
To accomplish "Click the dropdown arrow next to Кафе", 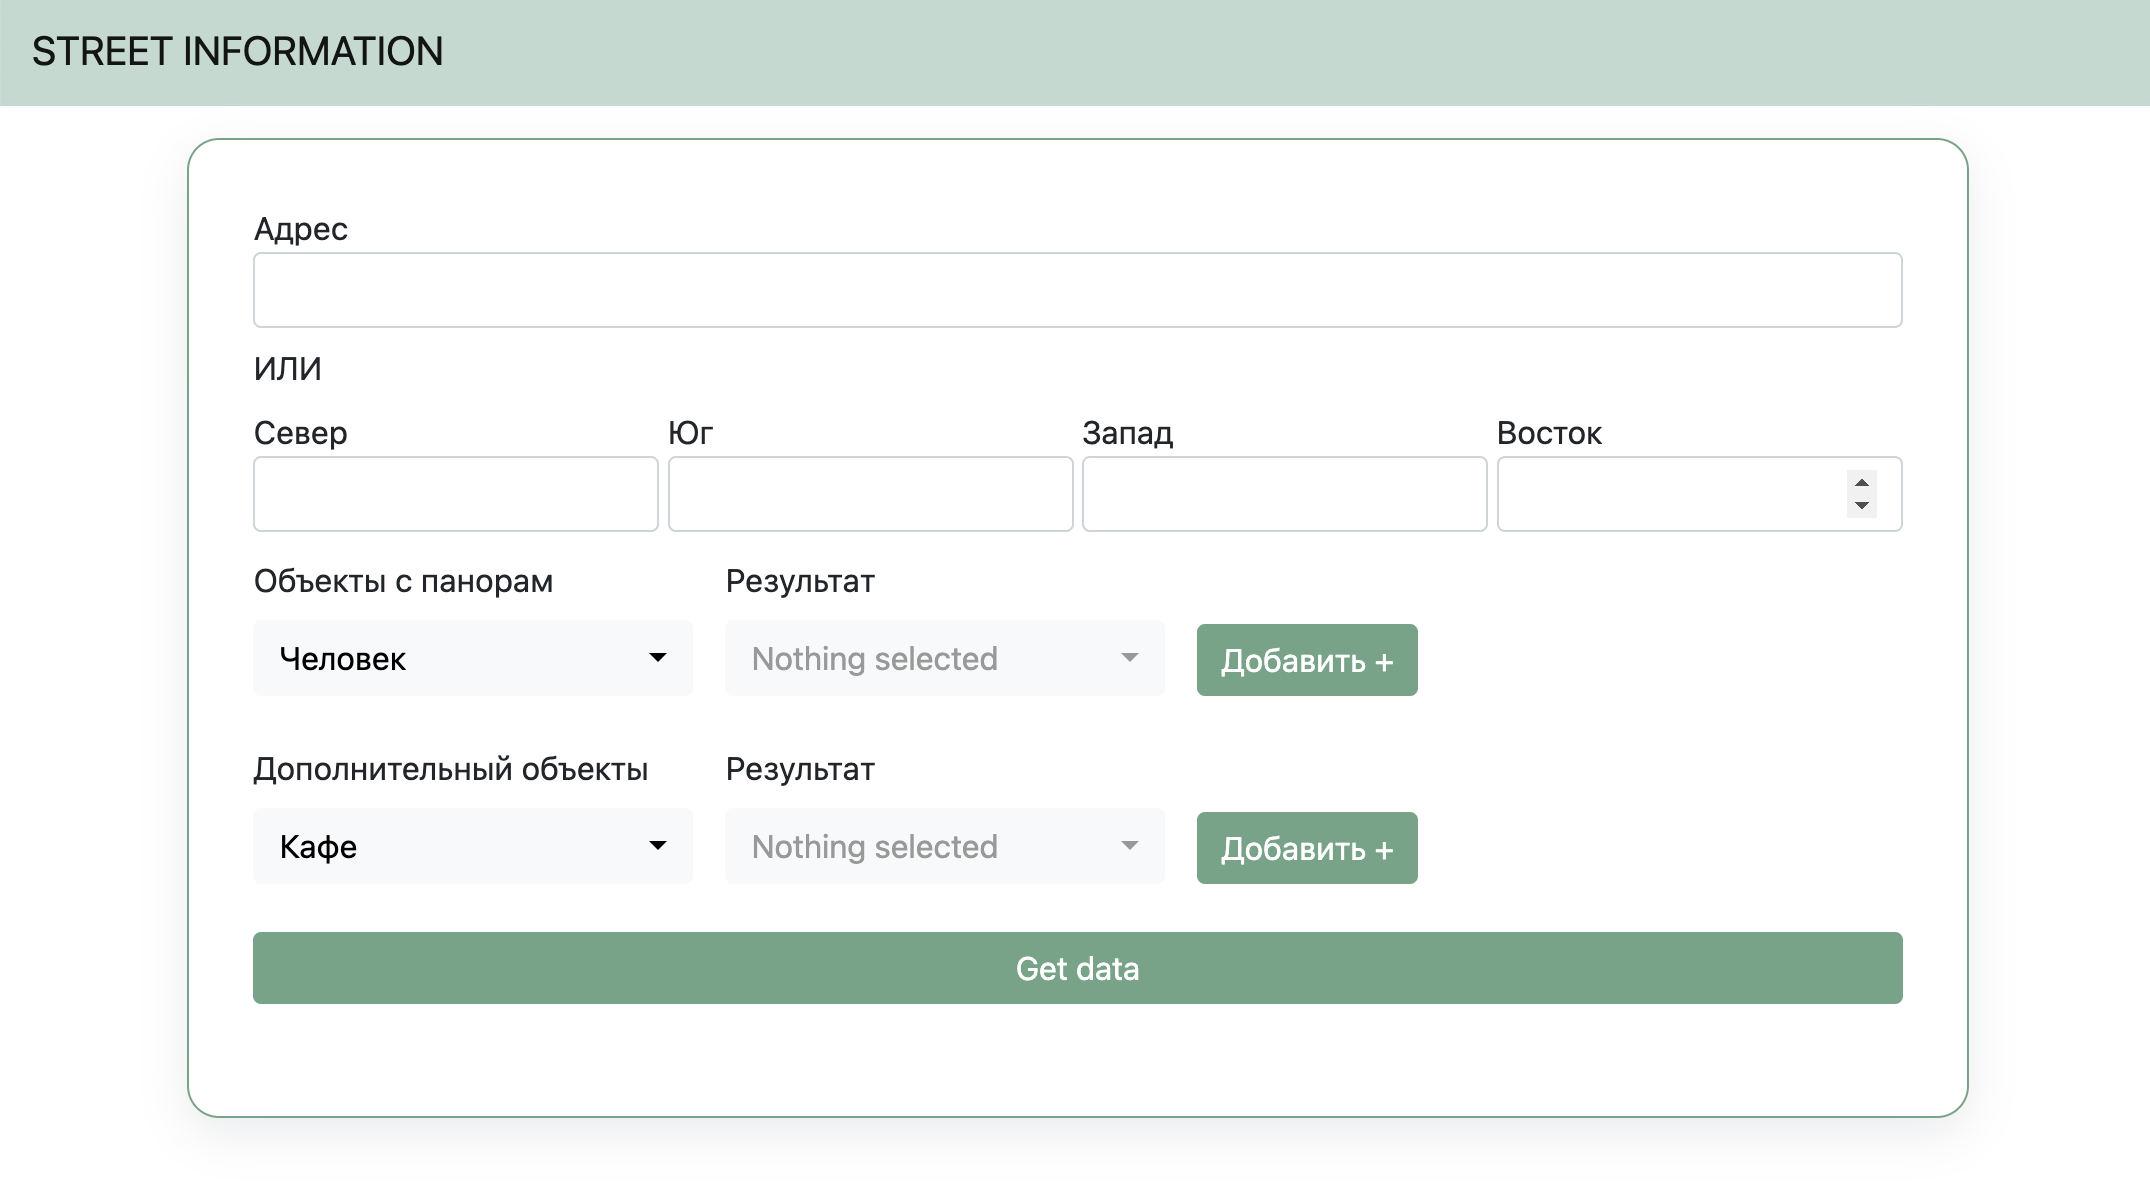I will coord(660,846).
